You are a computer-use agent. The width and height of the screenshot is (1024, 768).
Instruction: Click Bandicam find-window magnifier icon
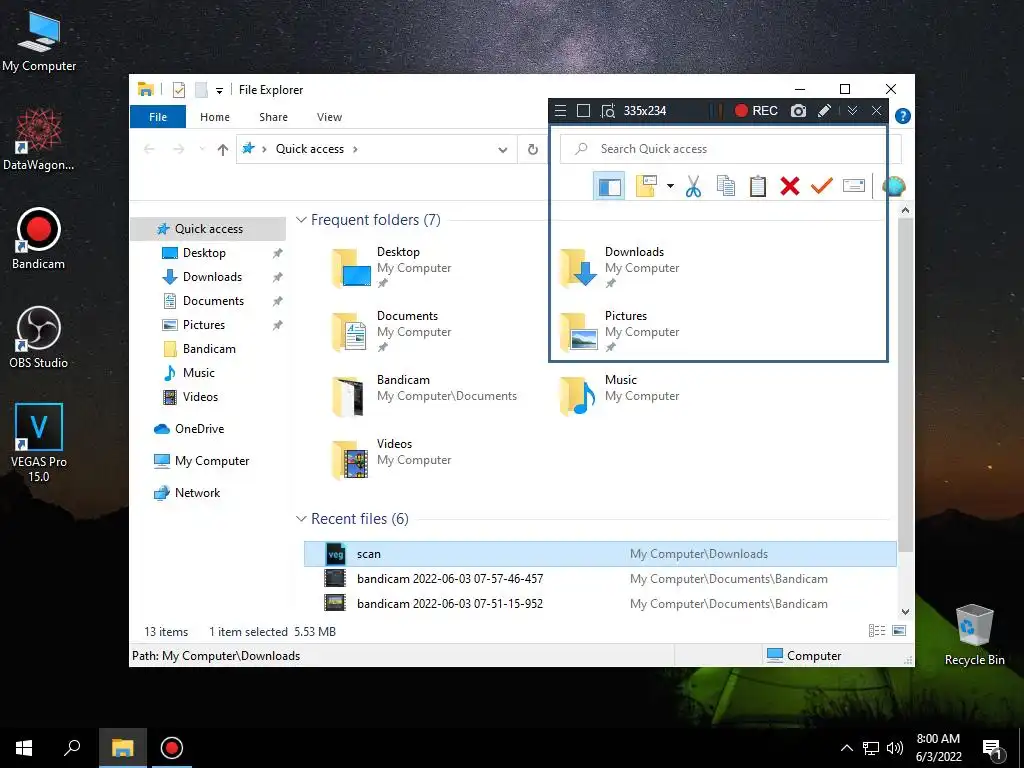pyautogui.click(x=608, y=111)
